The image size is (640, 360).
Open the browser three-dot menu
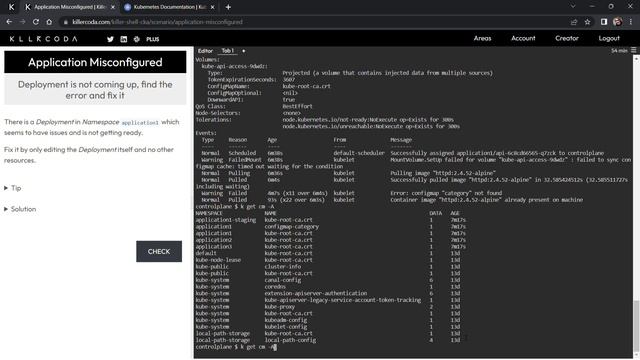(631, 22)
